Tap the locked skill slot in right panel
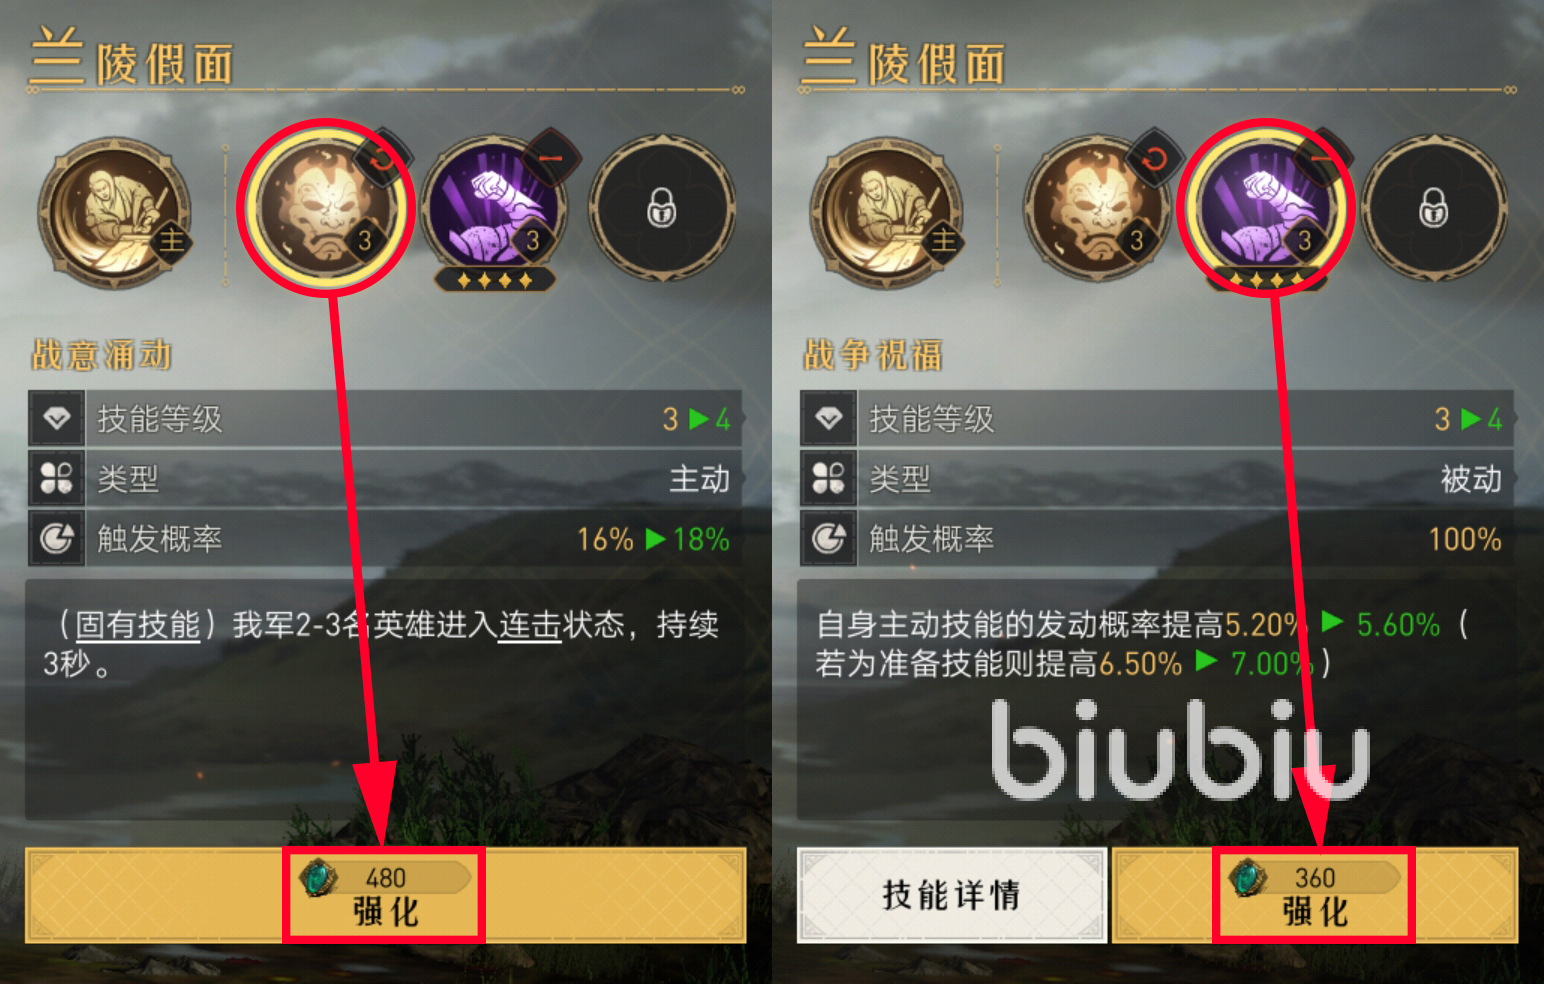This screenshot has height=984, width=1544. click(1434, 209)
